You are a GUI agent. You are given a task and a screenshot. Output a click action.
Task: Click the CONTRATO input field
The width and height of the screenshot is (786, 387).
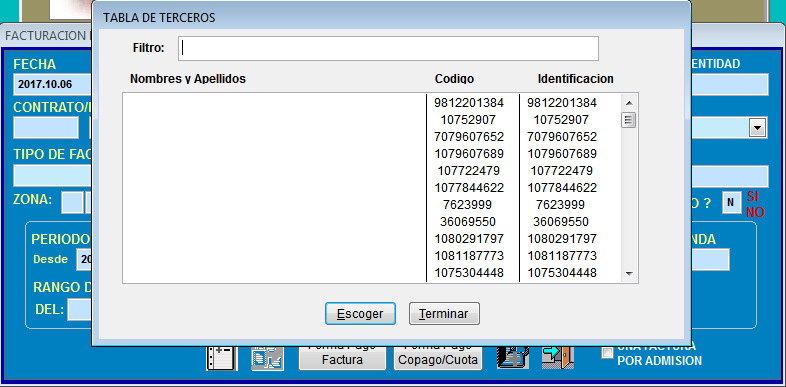coord(46,127)
